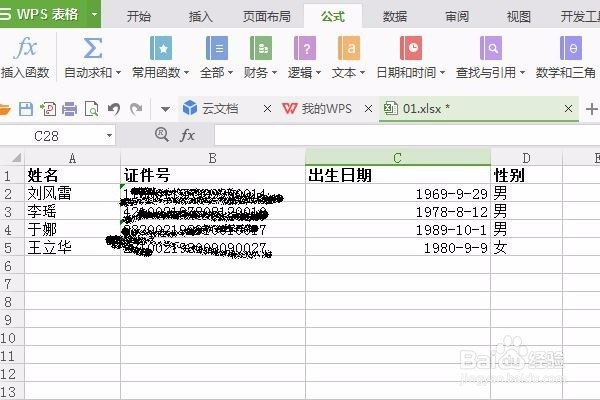Viewport: 600px width, 400px height.
Task: Switch to the 开始 ribbon tab
Action: 139,16
